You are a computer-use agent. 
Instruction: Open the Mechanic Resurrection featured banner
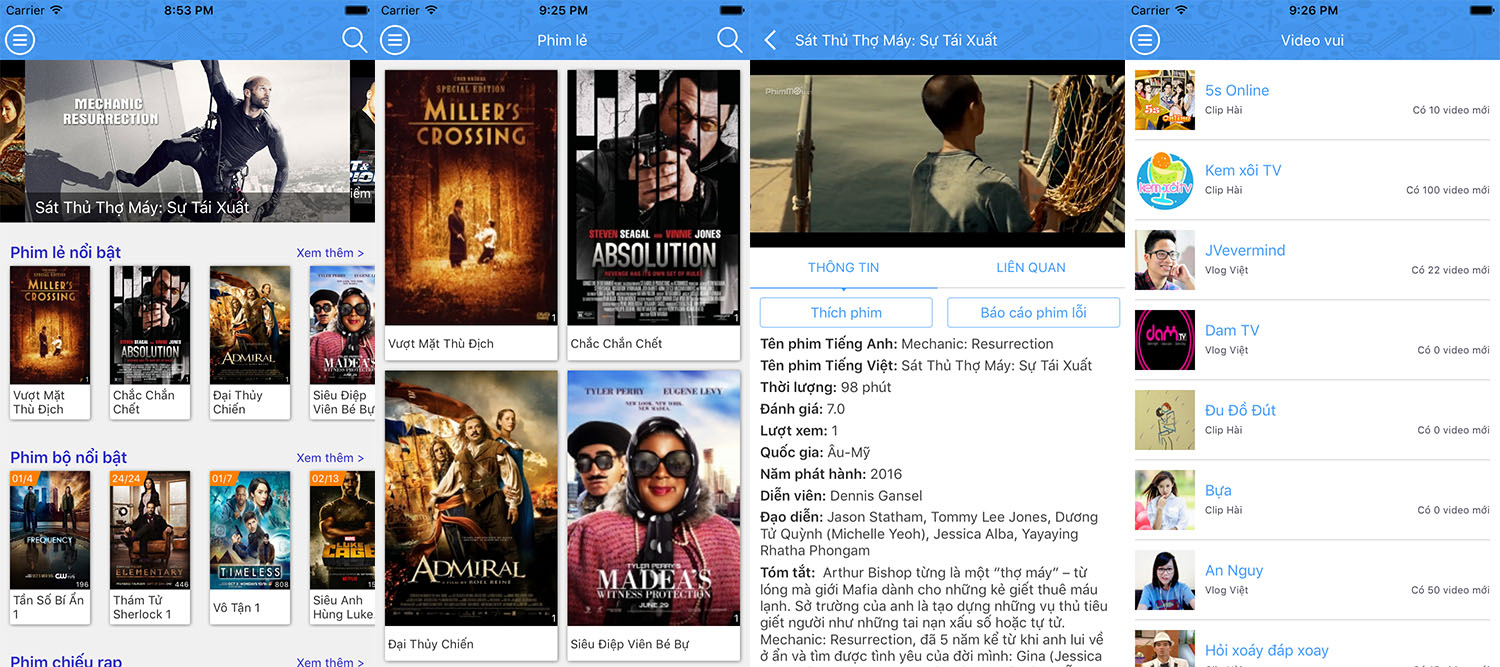coord(187,141)
